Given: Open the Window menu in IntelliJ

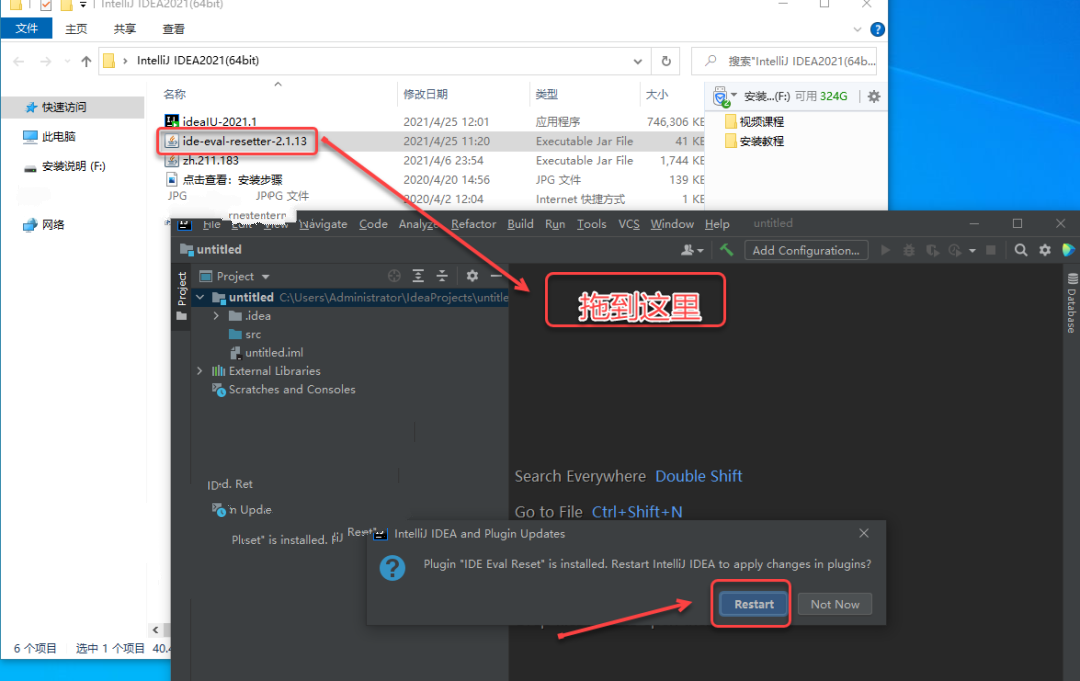Looking at the screenshot, I should [x=672, y=224].
